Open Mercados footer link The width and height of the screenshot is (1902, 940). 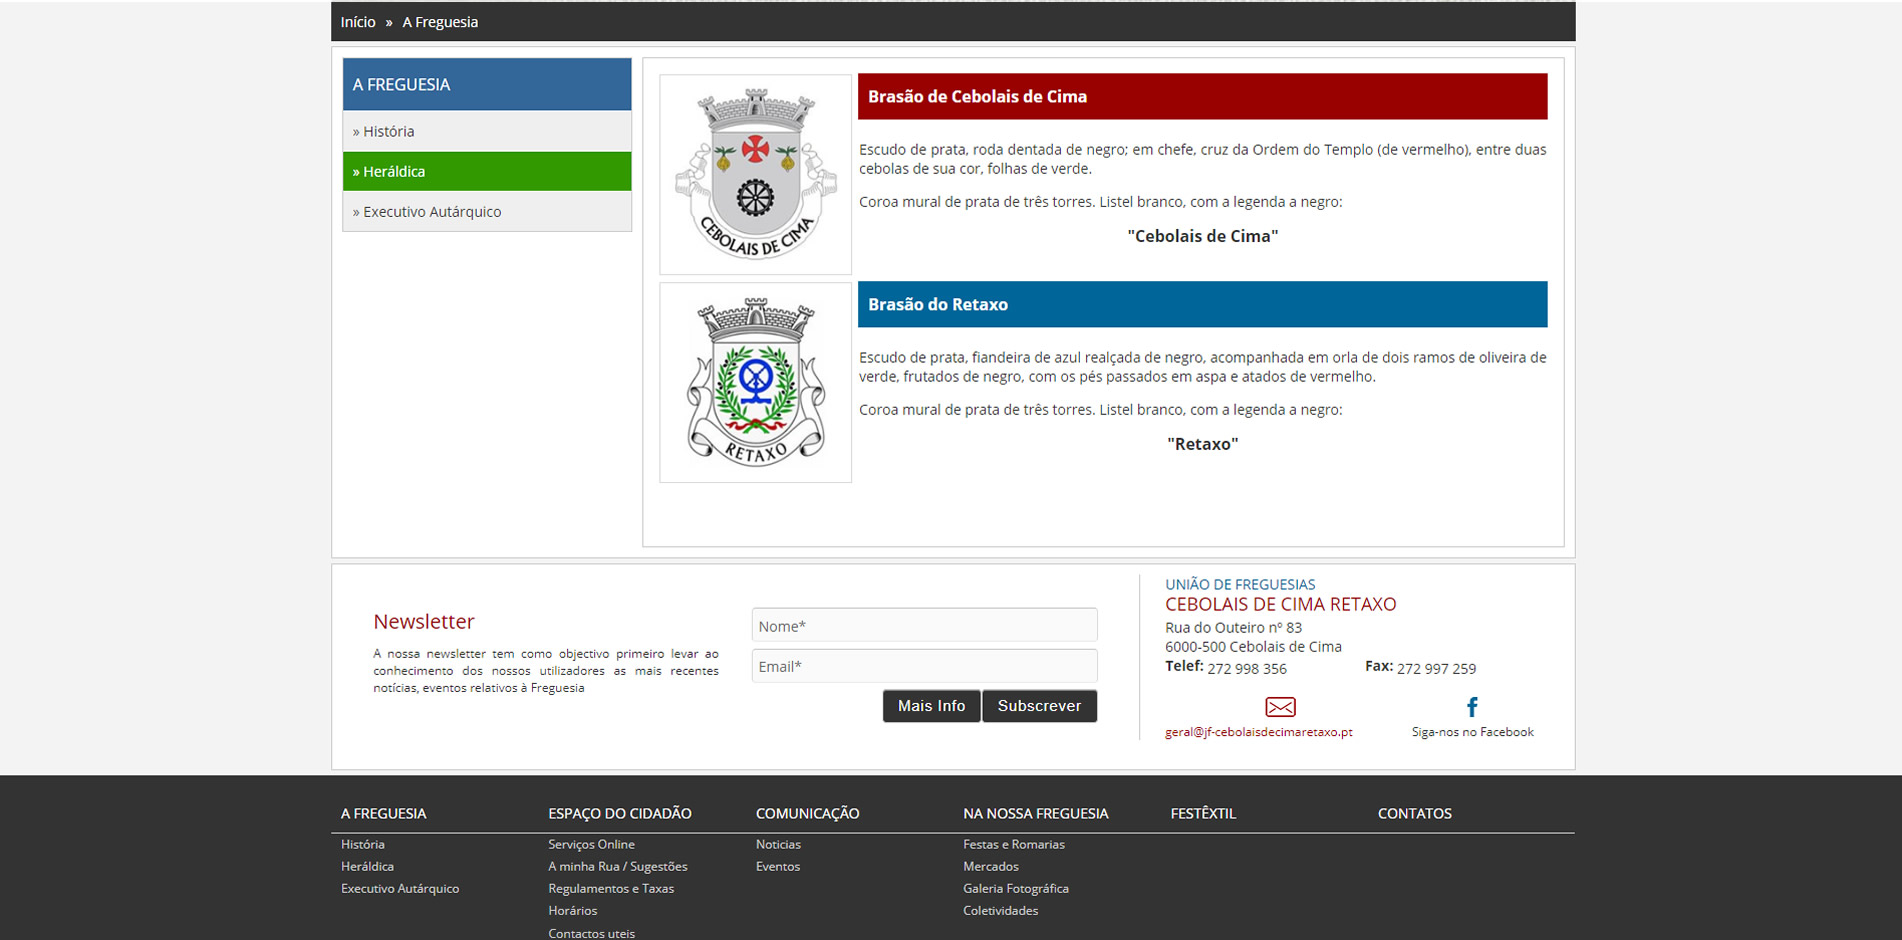point(991,866)
